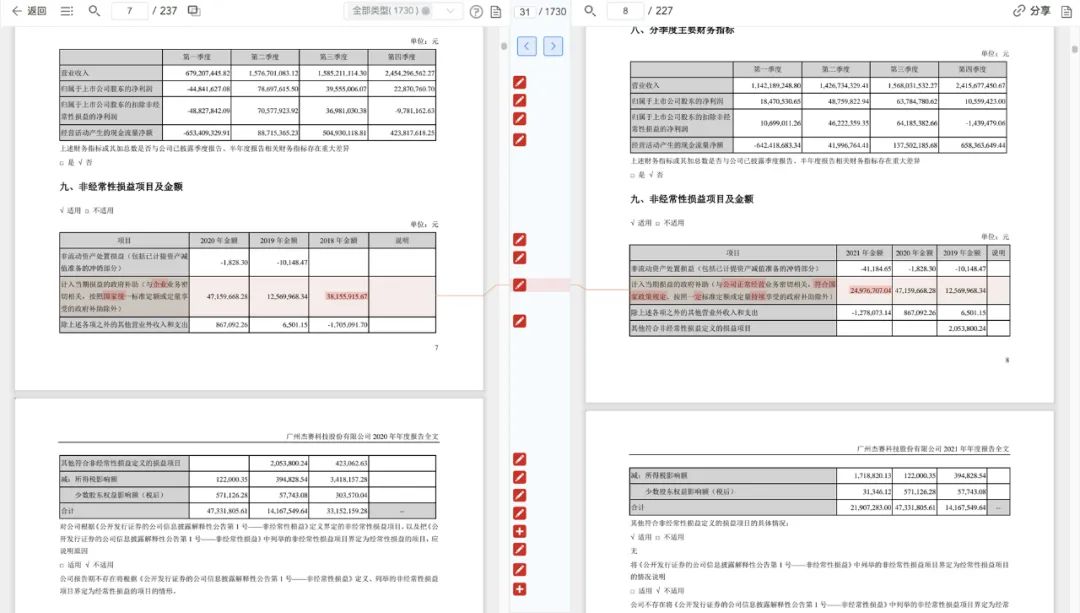The width and height of the screenshot is (1080, 613).
Task: Open the help question mark icon
Action: 476,12
